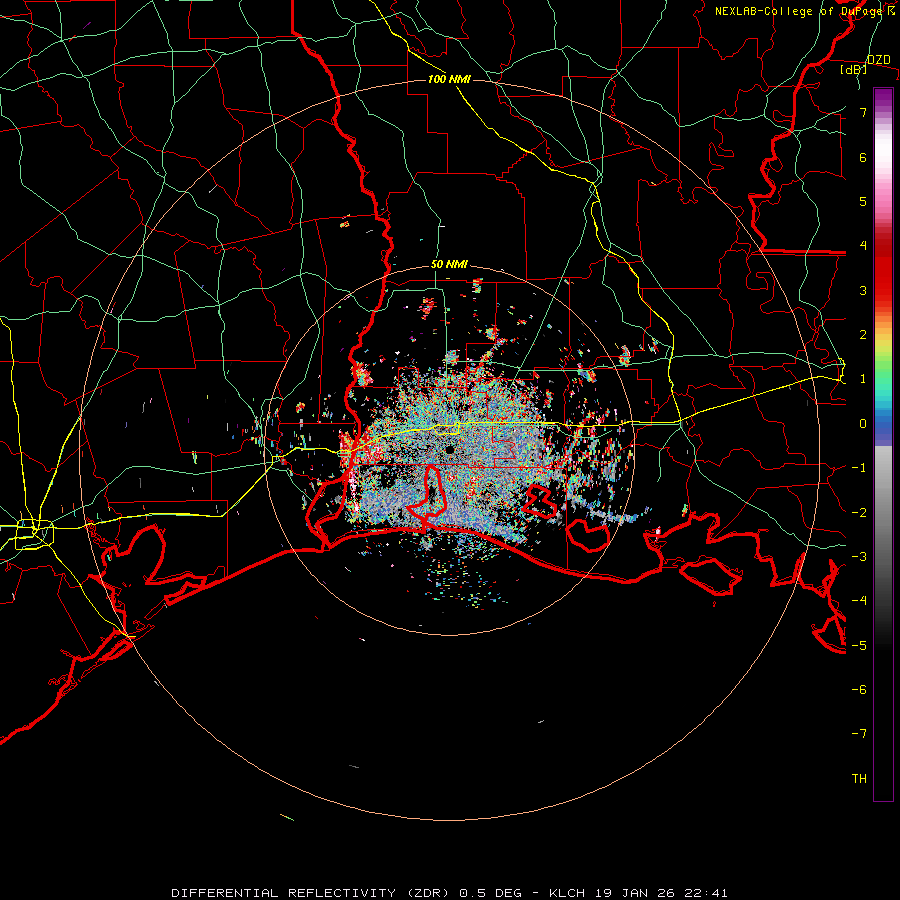Screen dimensions: 900x900
Task: Click the 100 NMI range ring label
Action: click(x=449, y=79)
